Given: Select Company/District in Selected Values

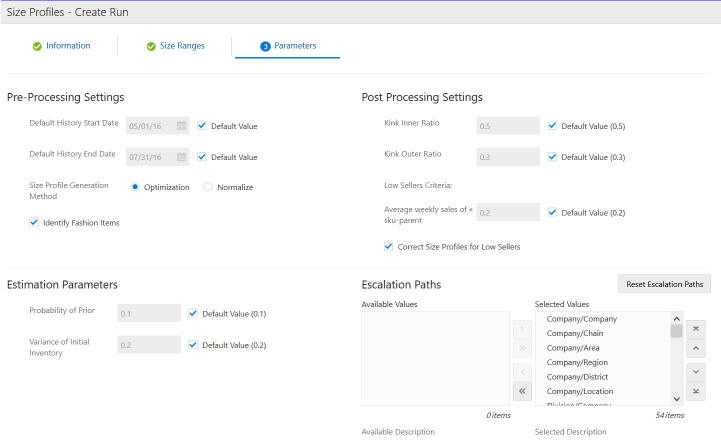Looking at the screenshot, I should point(577,377).
